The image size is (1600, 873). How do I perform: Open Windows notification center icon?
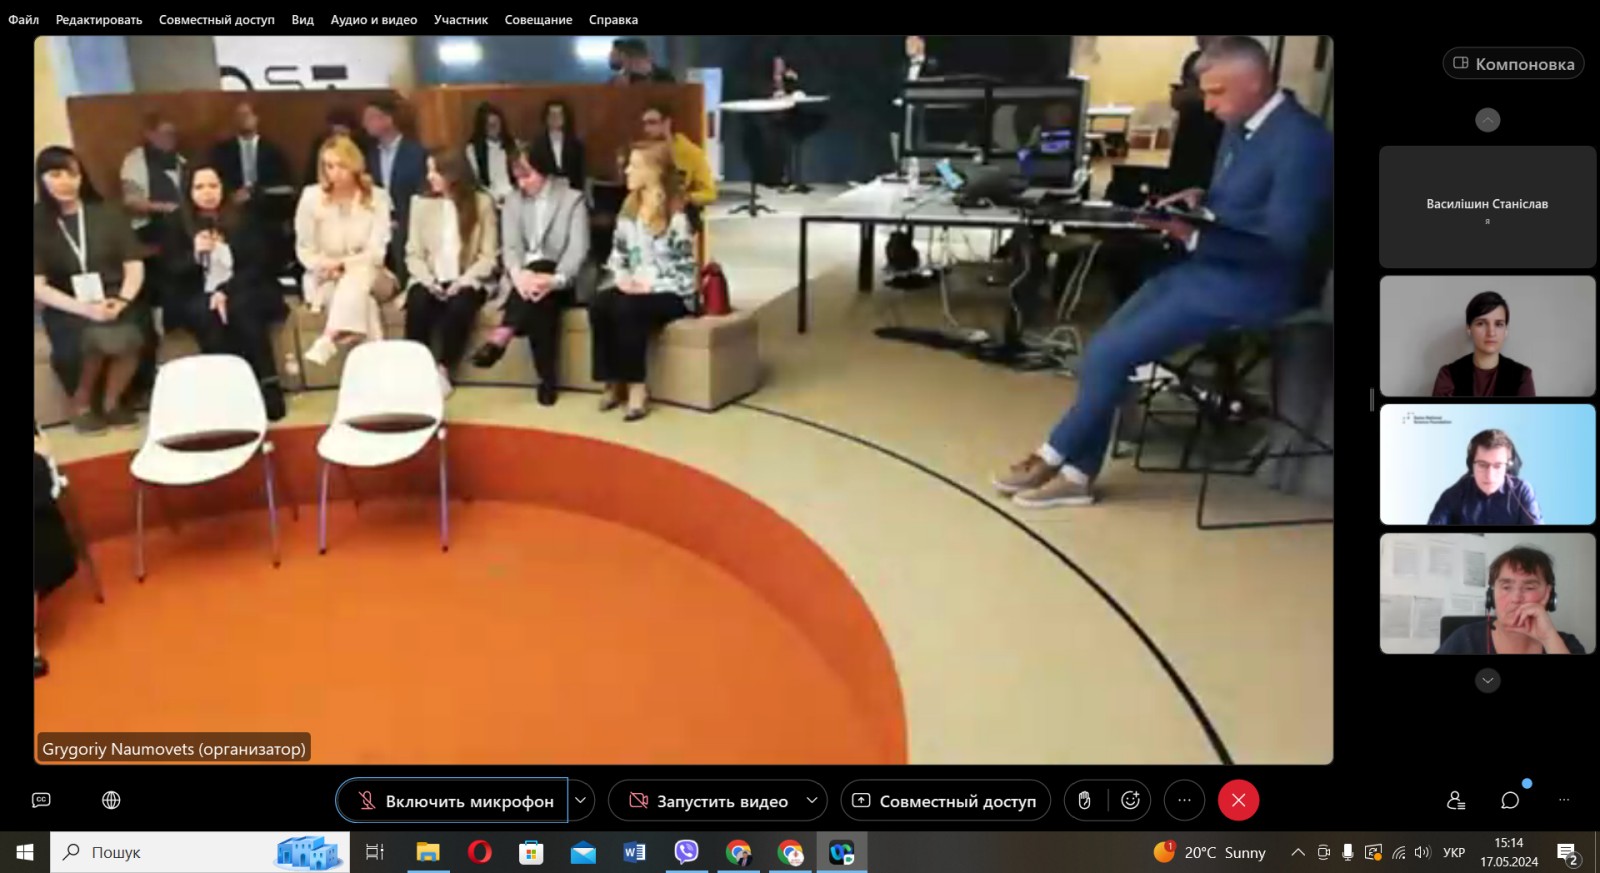tap(1567, 853)
